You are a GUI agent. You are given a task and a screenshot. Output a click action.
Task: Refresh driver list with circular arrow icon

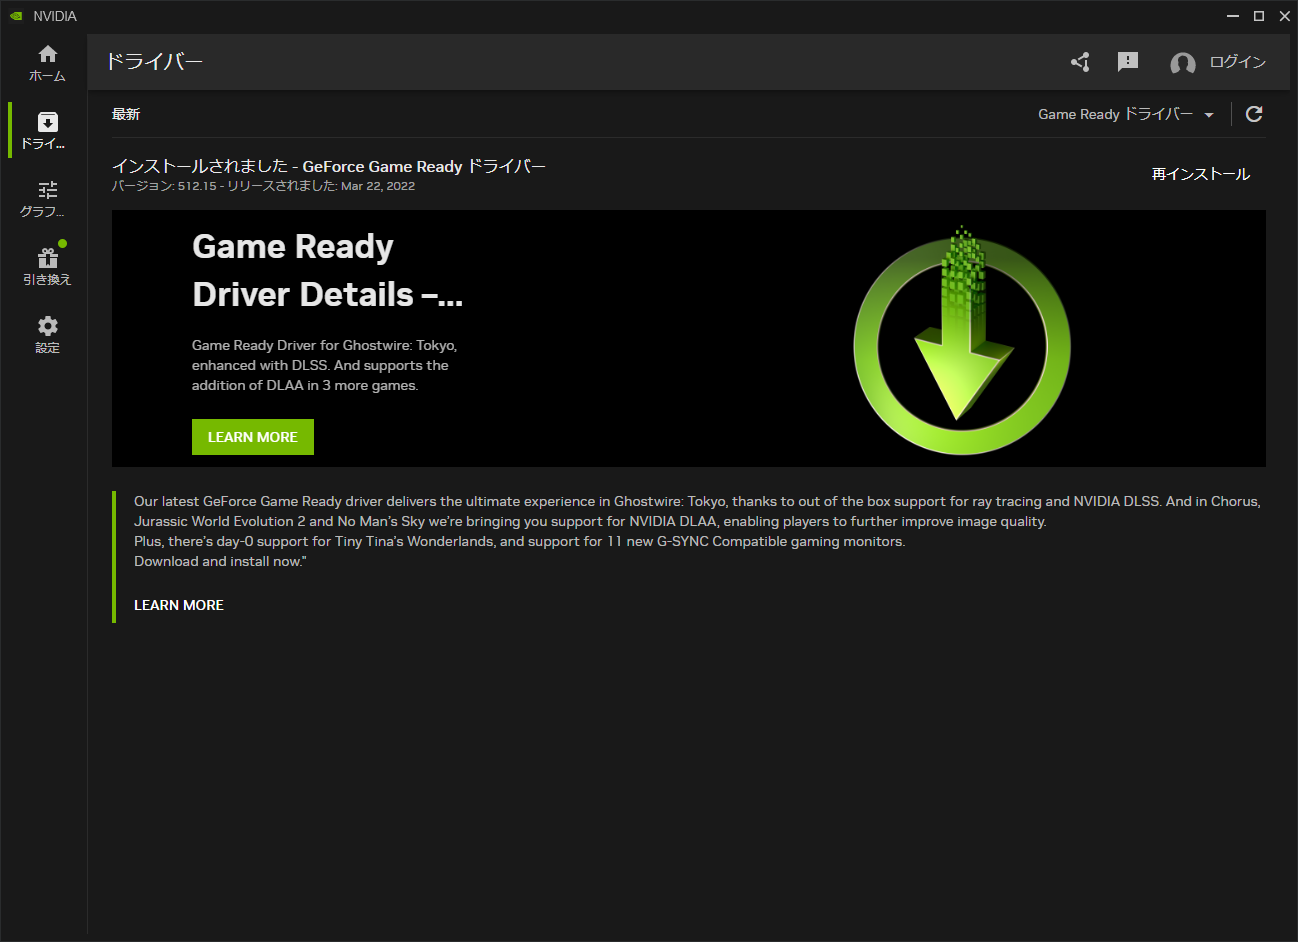(1254, 114)
